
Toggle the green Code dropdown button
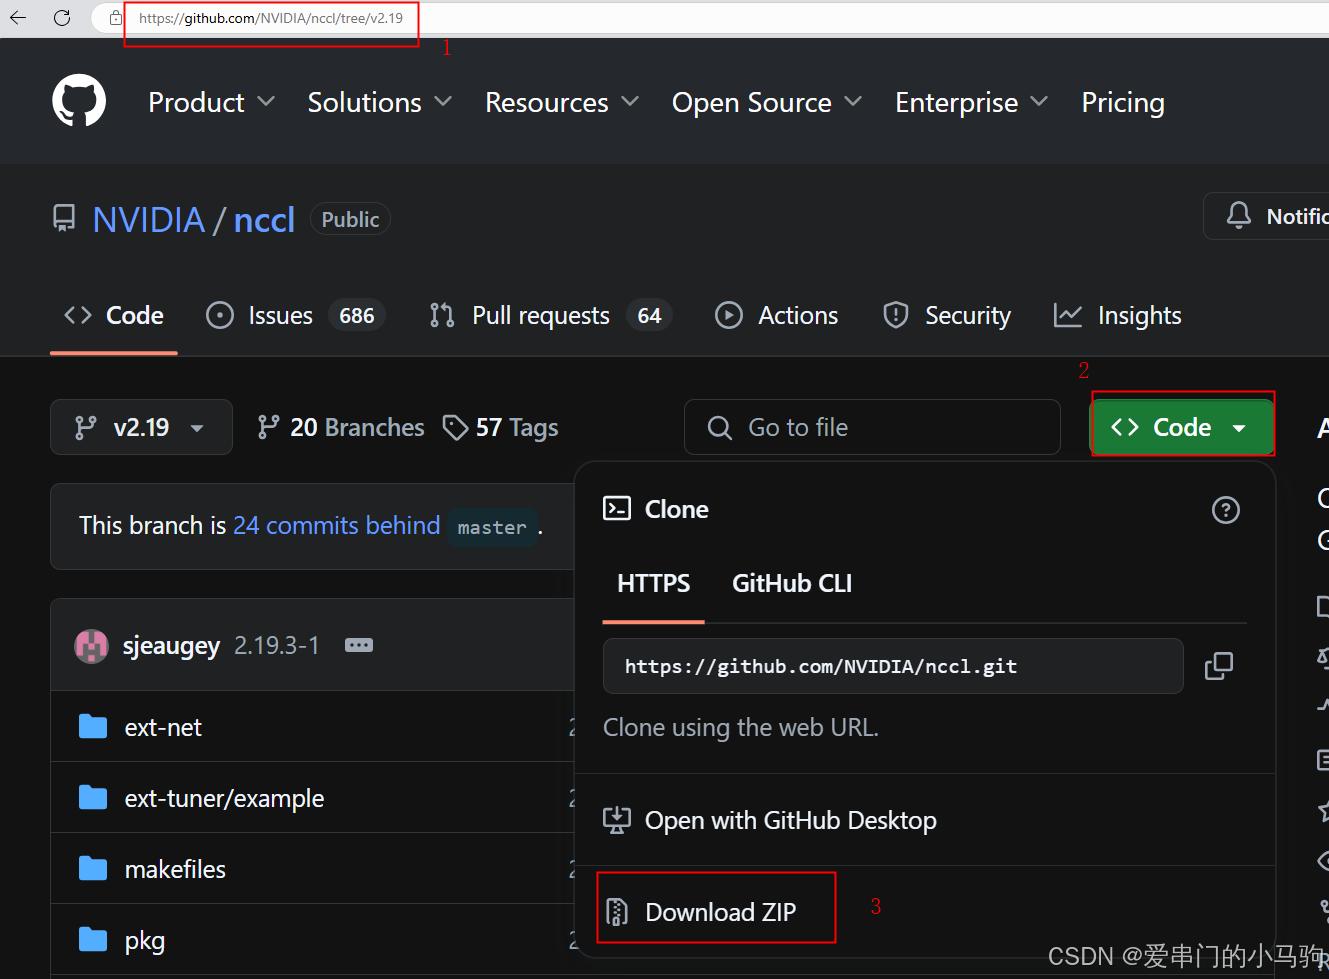tap(1181, 427)
